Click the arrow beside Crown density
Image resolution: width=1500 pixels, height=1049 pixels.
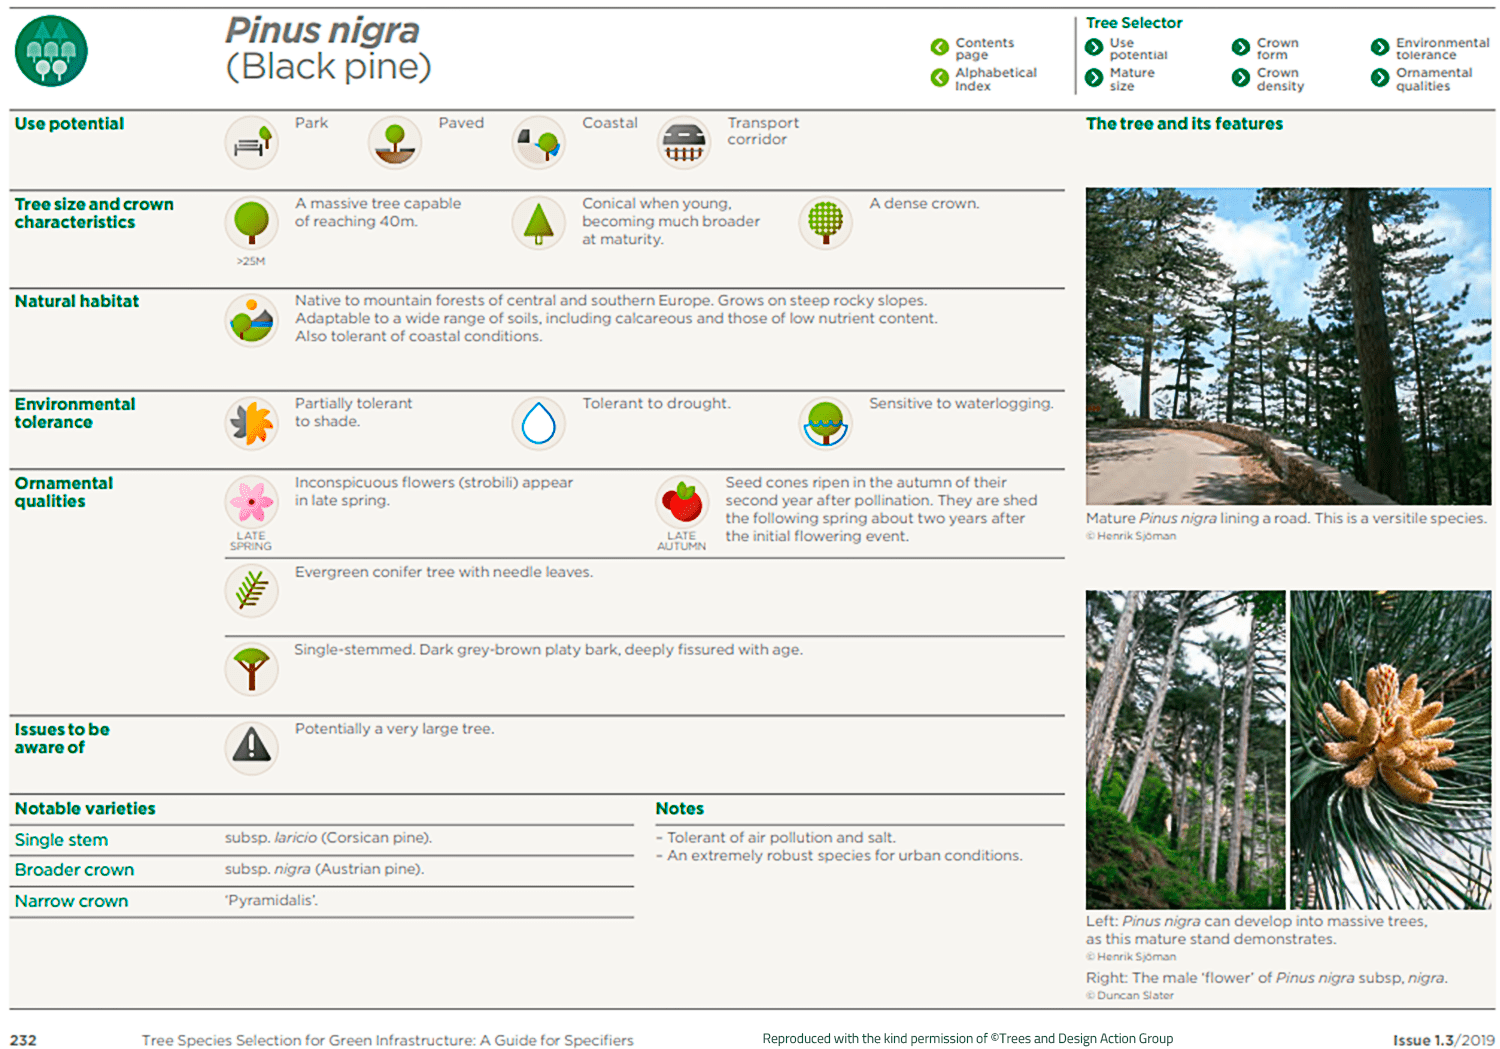pyautogui.click(x=1241, y=78)
